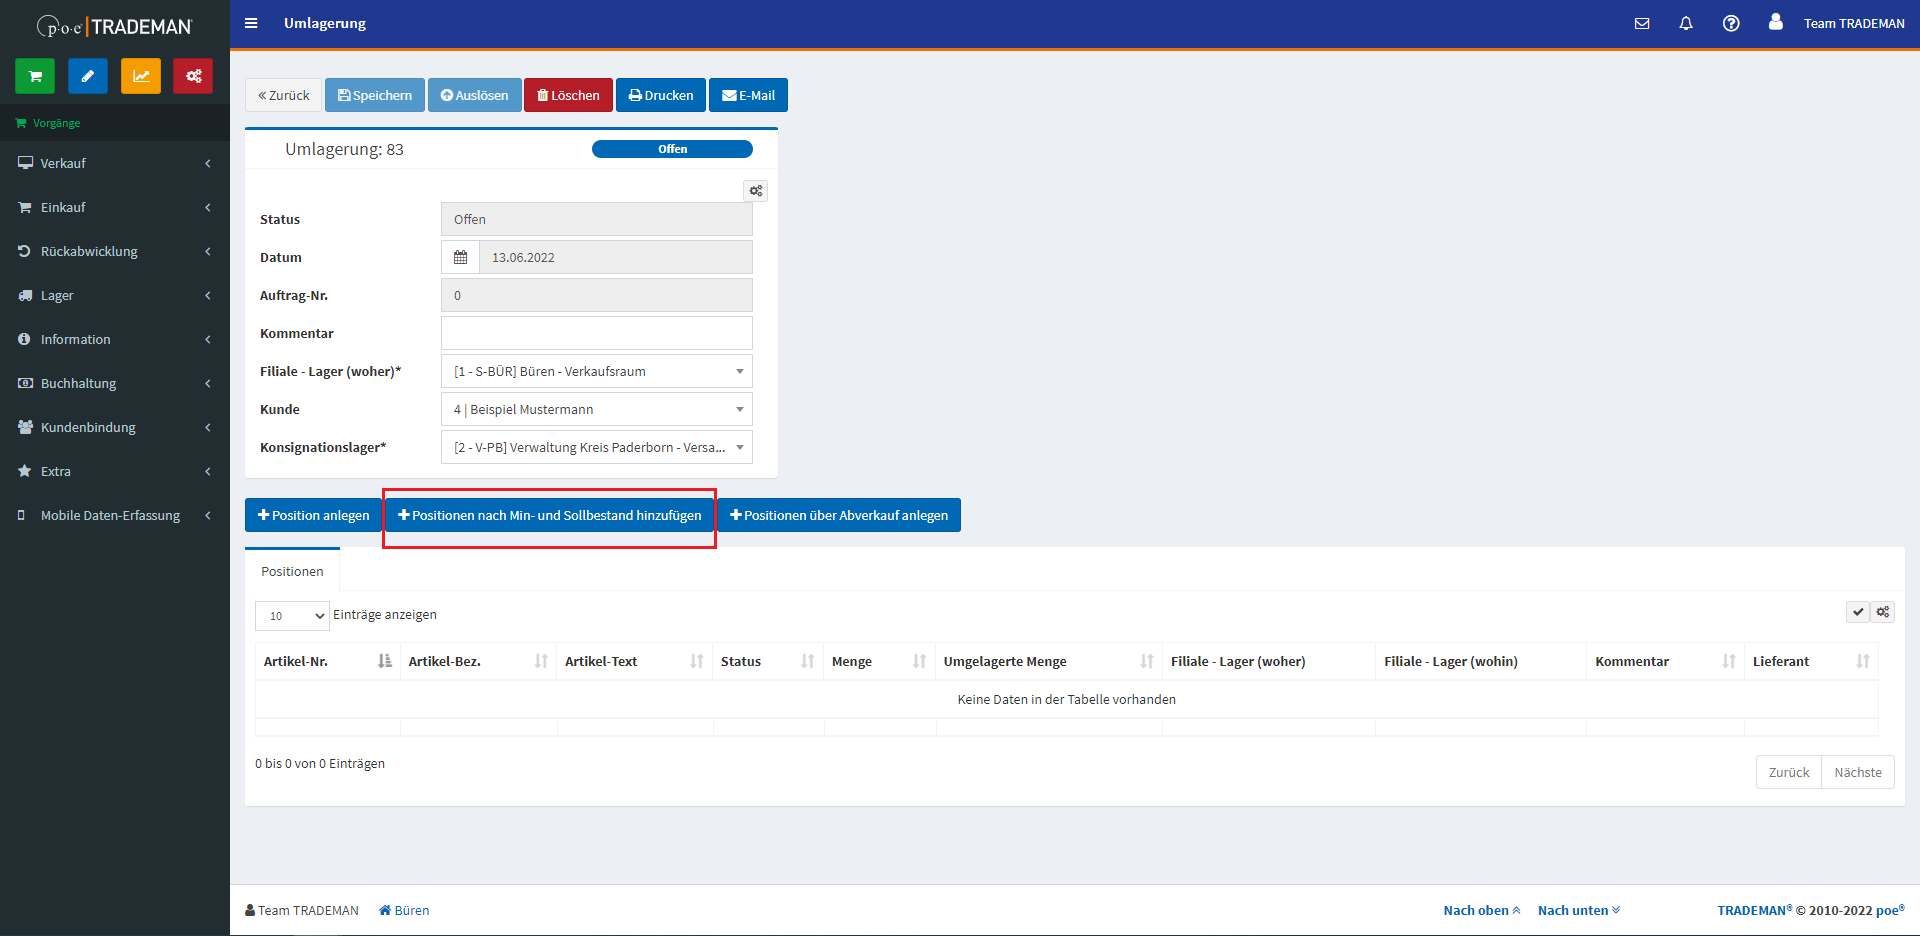Open notifications bell icon
This screenshot has height=936, width=1920.
(1686, 23)
